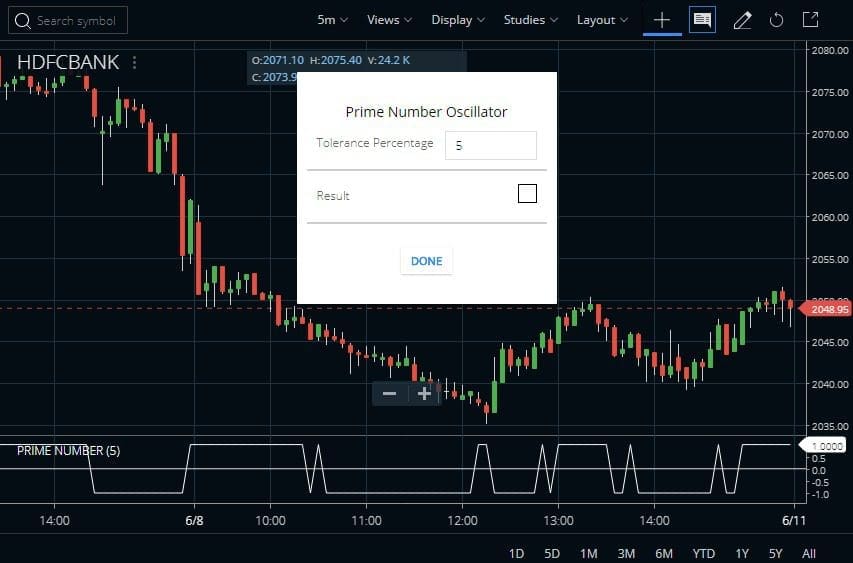Select the 1D range
Screen dimensions: 853x563
click(516, 554)
